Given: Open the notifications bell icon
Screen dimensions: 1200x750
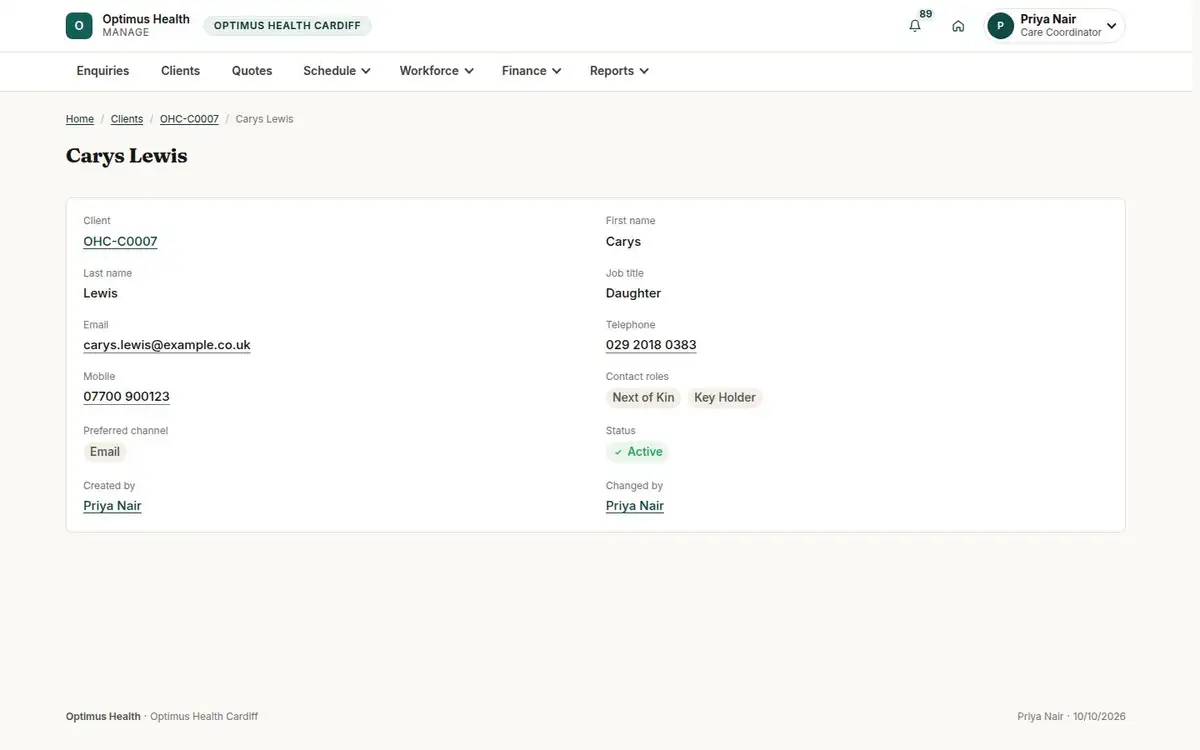Looking at the screenshot, I should (x=915, y=26).
